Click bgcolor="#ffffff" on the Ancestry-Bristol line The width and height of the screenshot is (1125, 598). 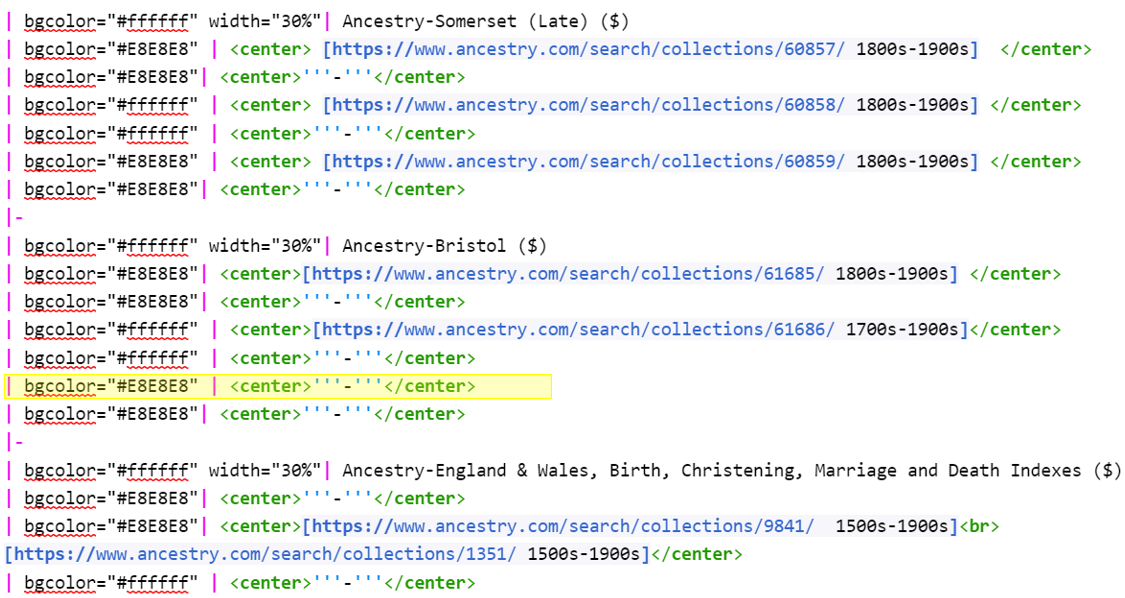point(111,246)
